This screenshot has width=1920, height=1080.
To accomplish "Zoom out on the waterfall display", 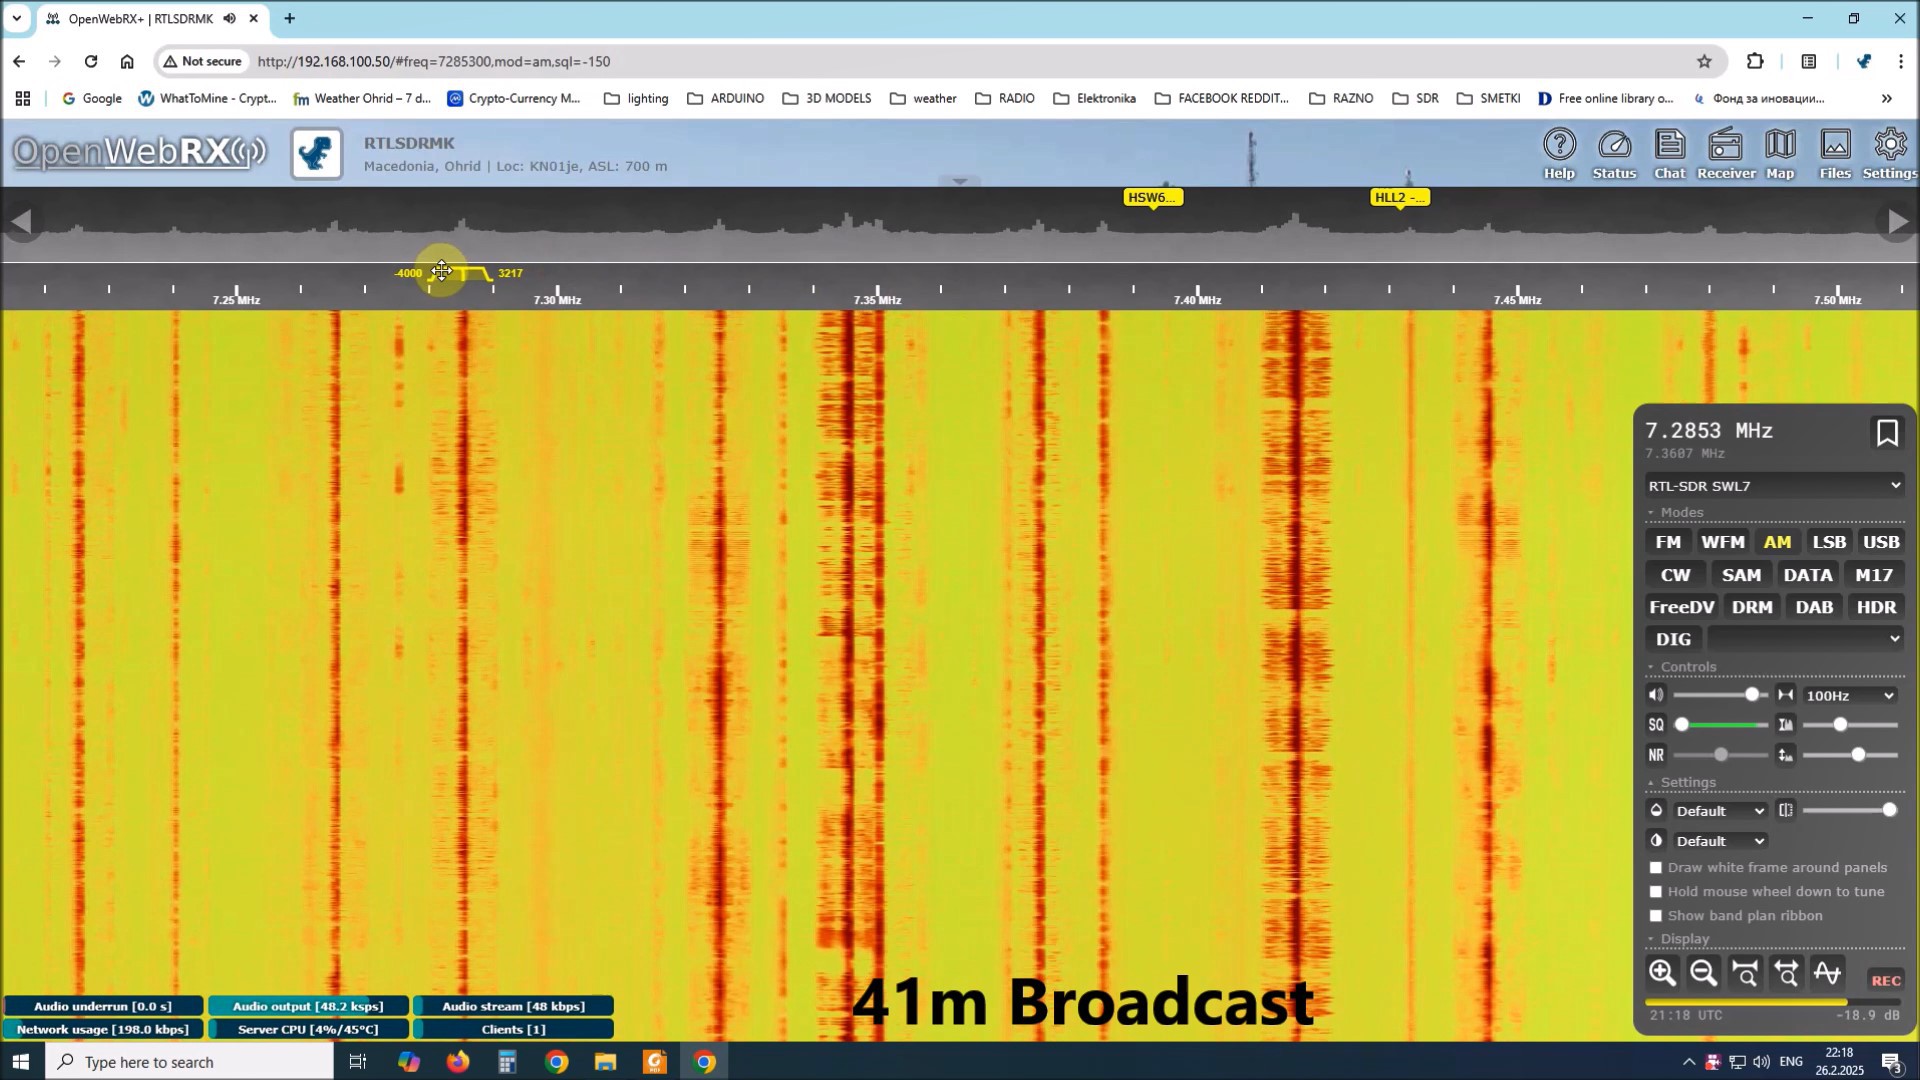I will pyautogui.click(x=1703, y=972).
